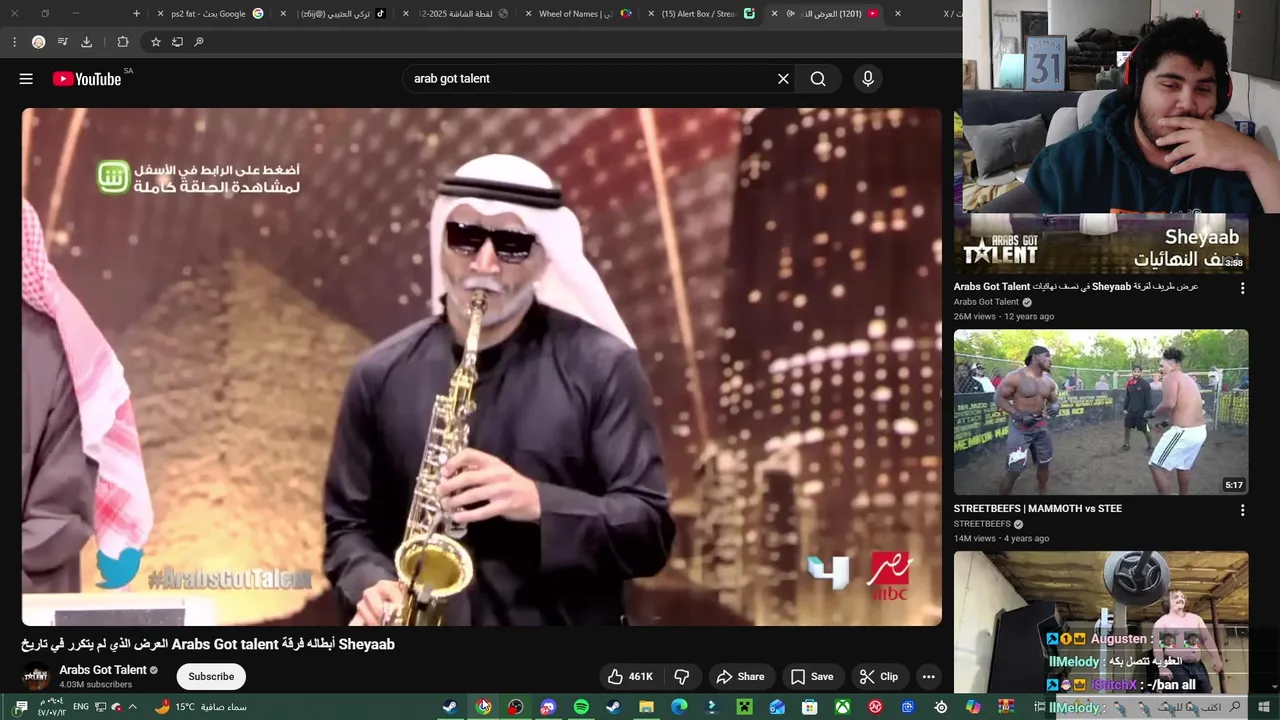The image size is (1280, 720).
Task: Switch to Chrome in the taskbar
Action: click(x=483, y=707)
